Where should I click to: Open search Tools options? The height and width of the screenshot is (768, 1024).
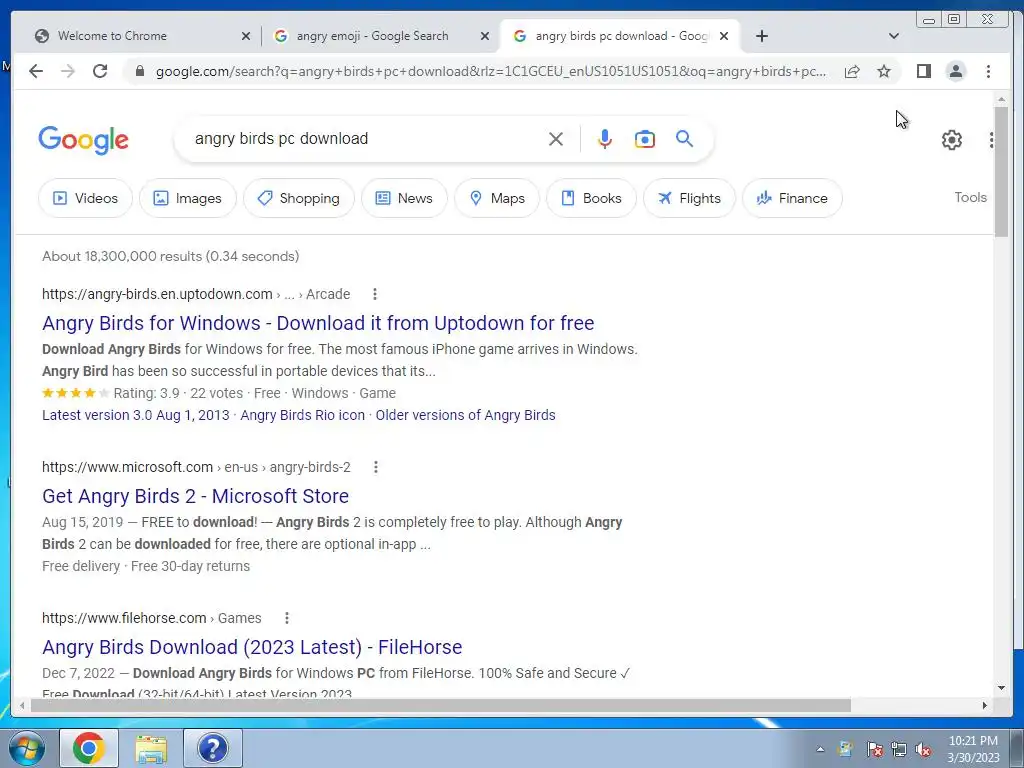970,197
